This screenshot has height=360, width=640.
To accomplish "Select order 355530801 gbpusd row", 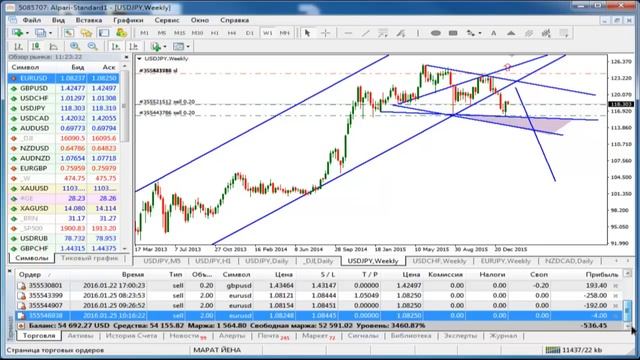I will pos(318,285).
